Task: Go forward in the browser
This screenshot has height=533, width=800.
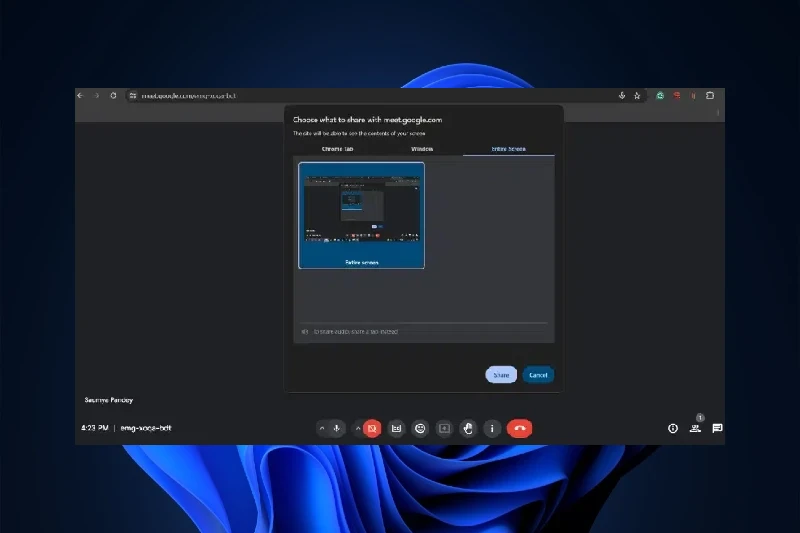Action: 97,95
